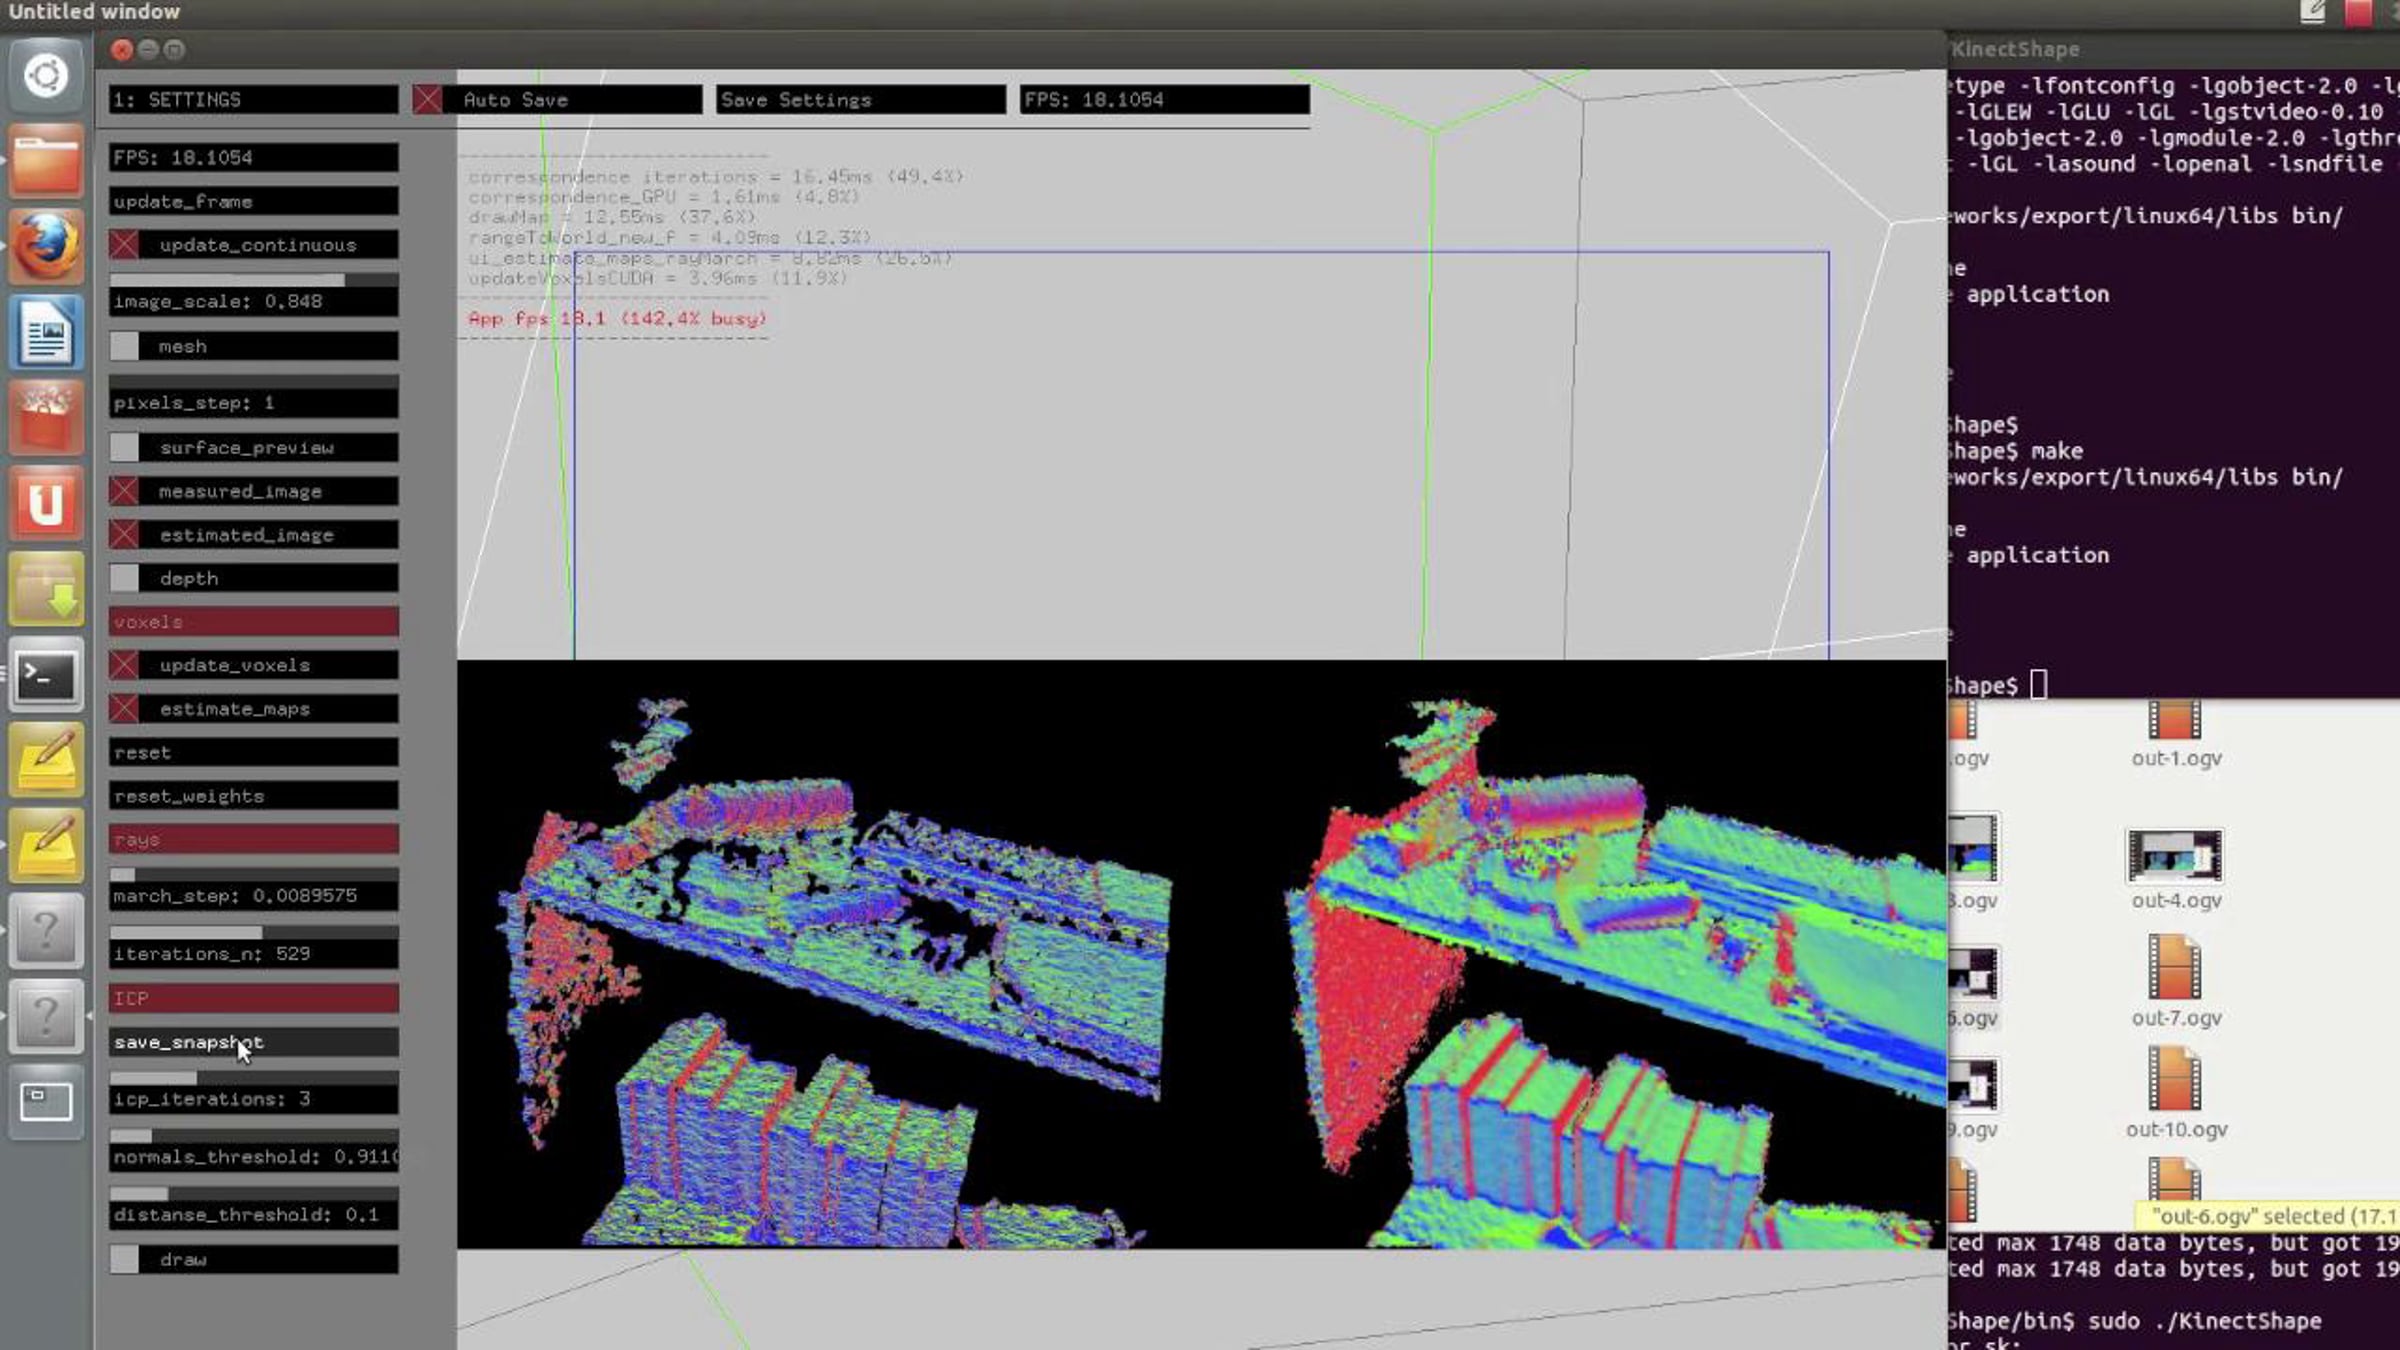Disable update_voxels toggle
Screen dimensions: 2400x1350
[124, 665]
